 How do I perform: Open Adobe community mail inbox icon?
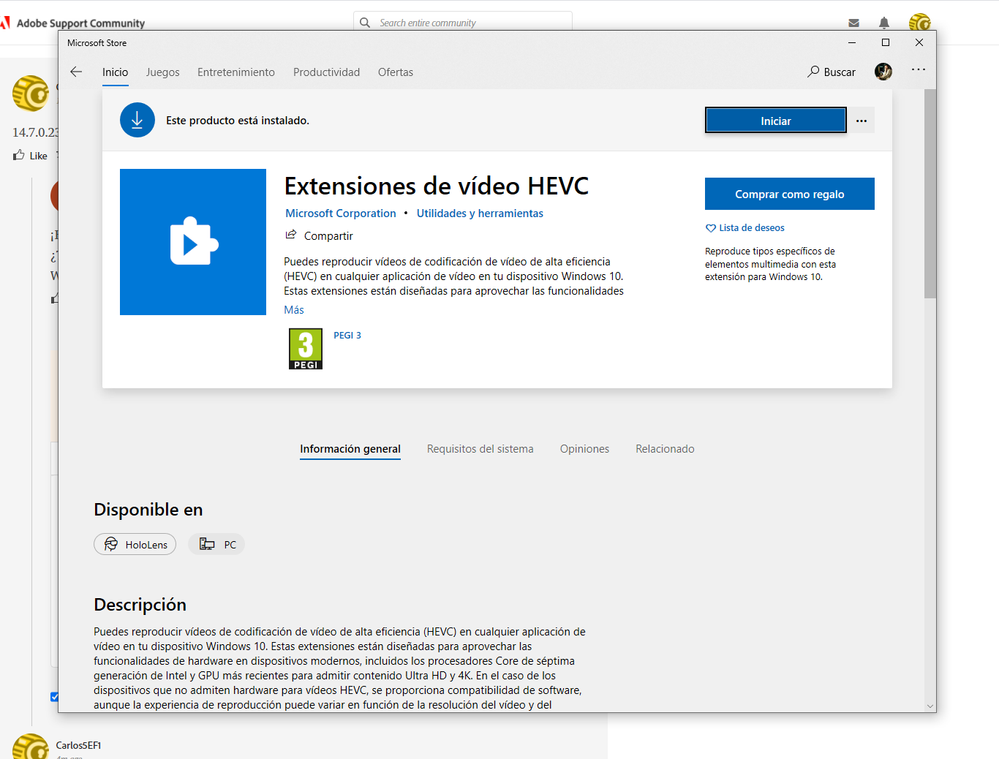[854, 23]
